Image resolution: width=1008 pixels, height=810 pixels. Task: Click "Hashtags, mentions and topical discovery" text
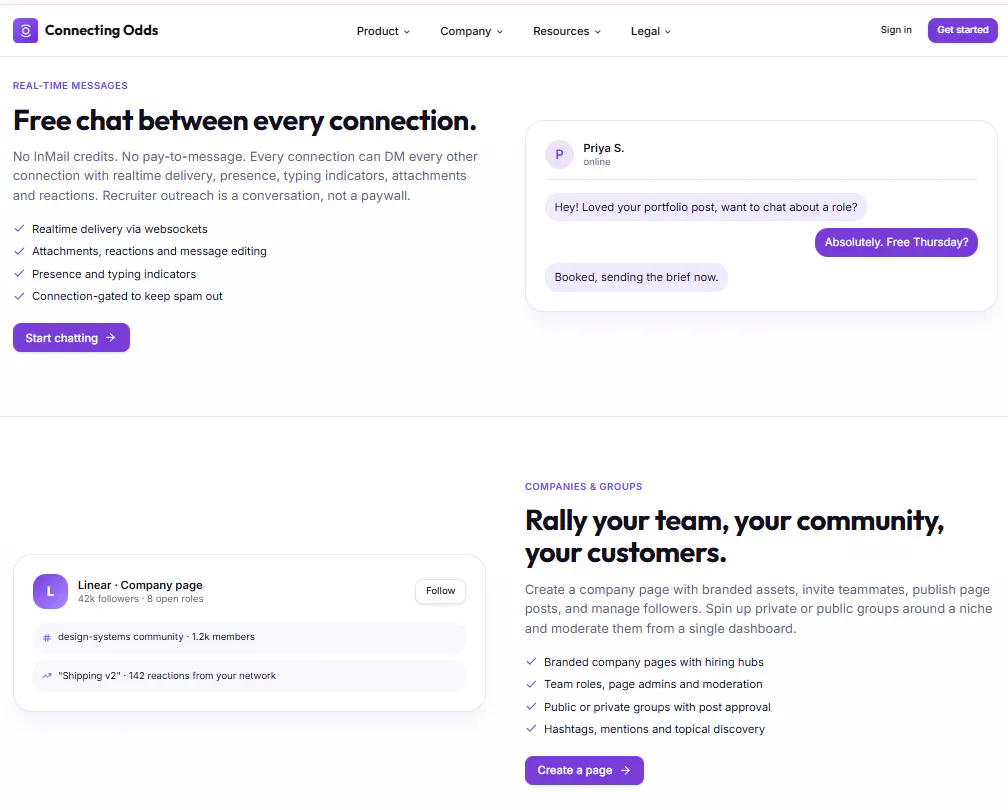(x=654, y=729)
